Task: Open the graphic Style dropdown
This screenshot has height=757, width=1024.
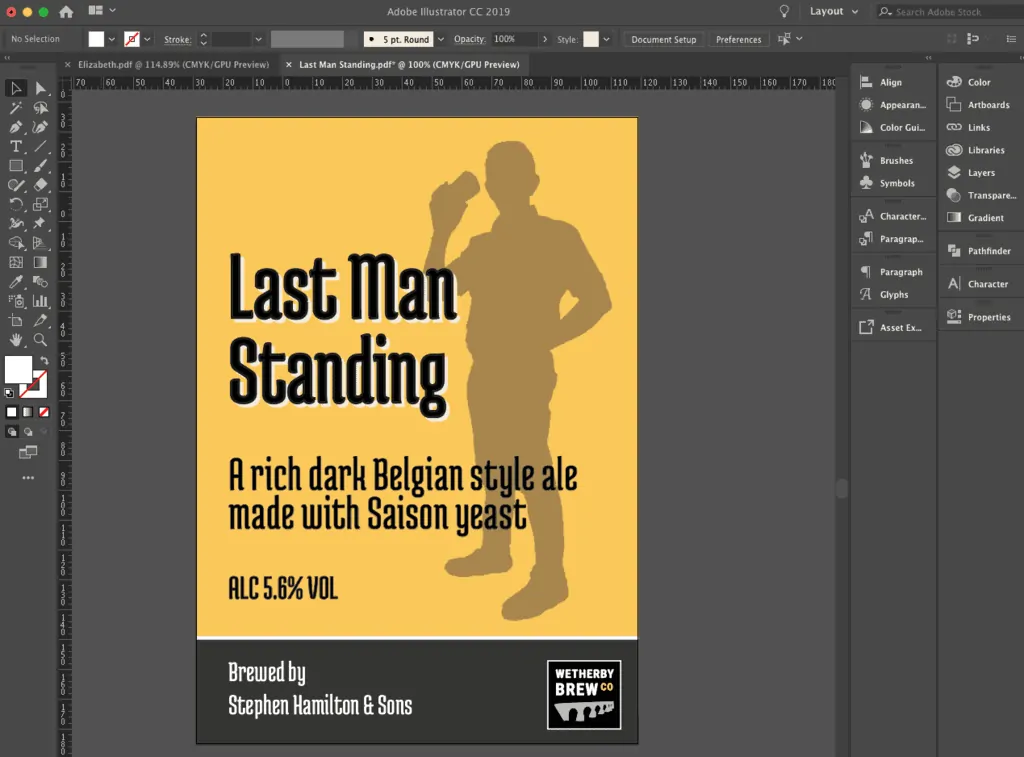Action: pos(607,39)
